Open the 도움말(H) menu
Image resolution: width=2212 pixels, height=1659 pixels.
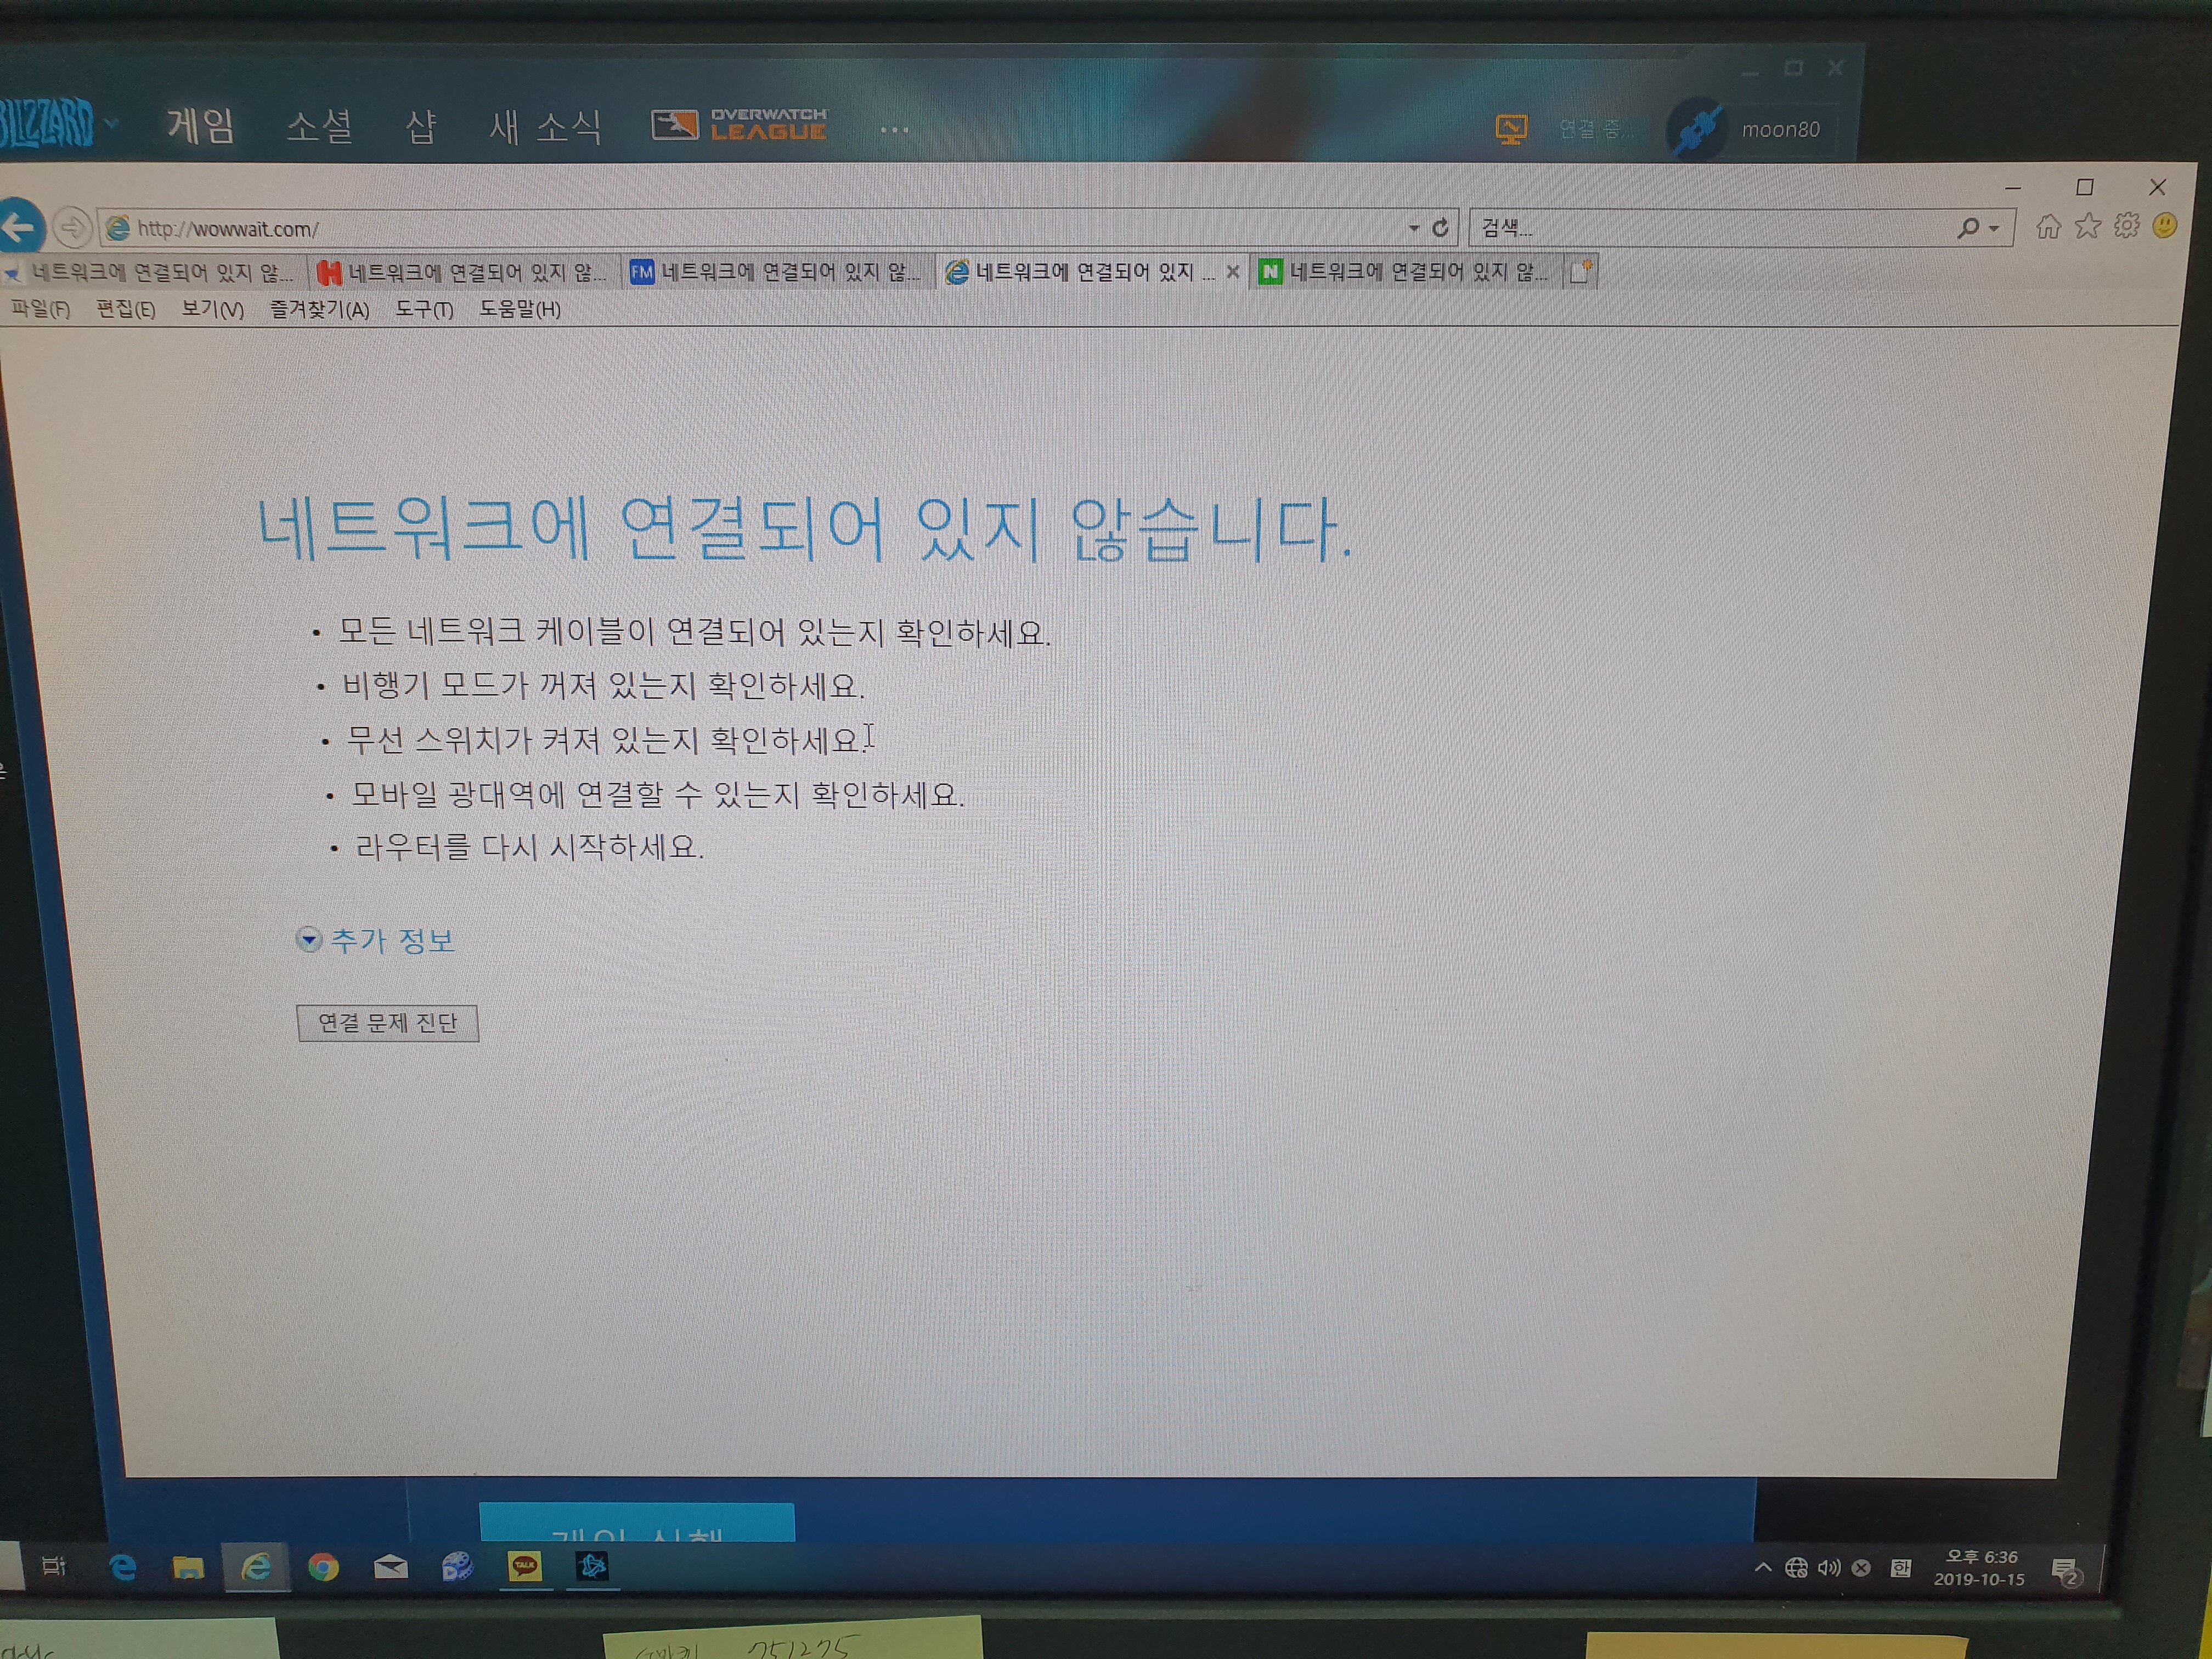(519, 309)
